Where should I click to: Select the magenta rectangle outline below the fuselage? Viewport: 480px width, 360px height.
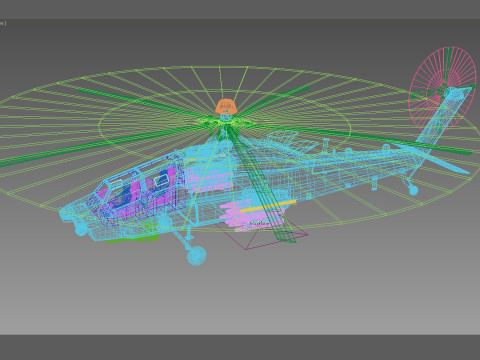pos(261,234)
